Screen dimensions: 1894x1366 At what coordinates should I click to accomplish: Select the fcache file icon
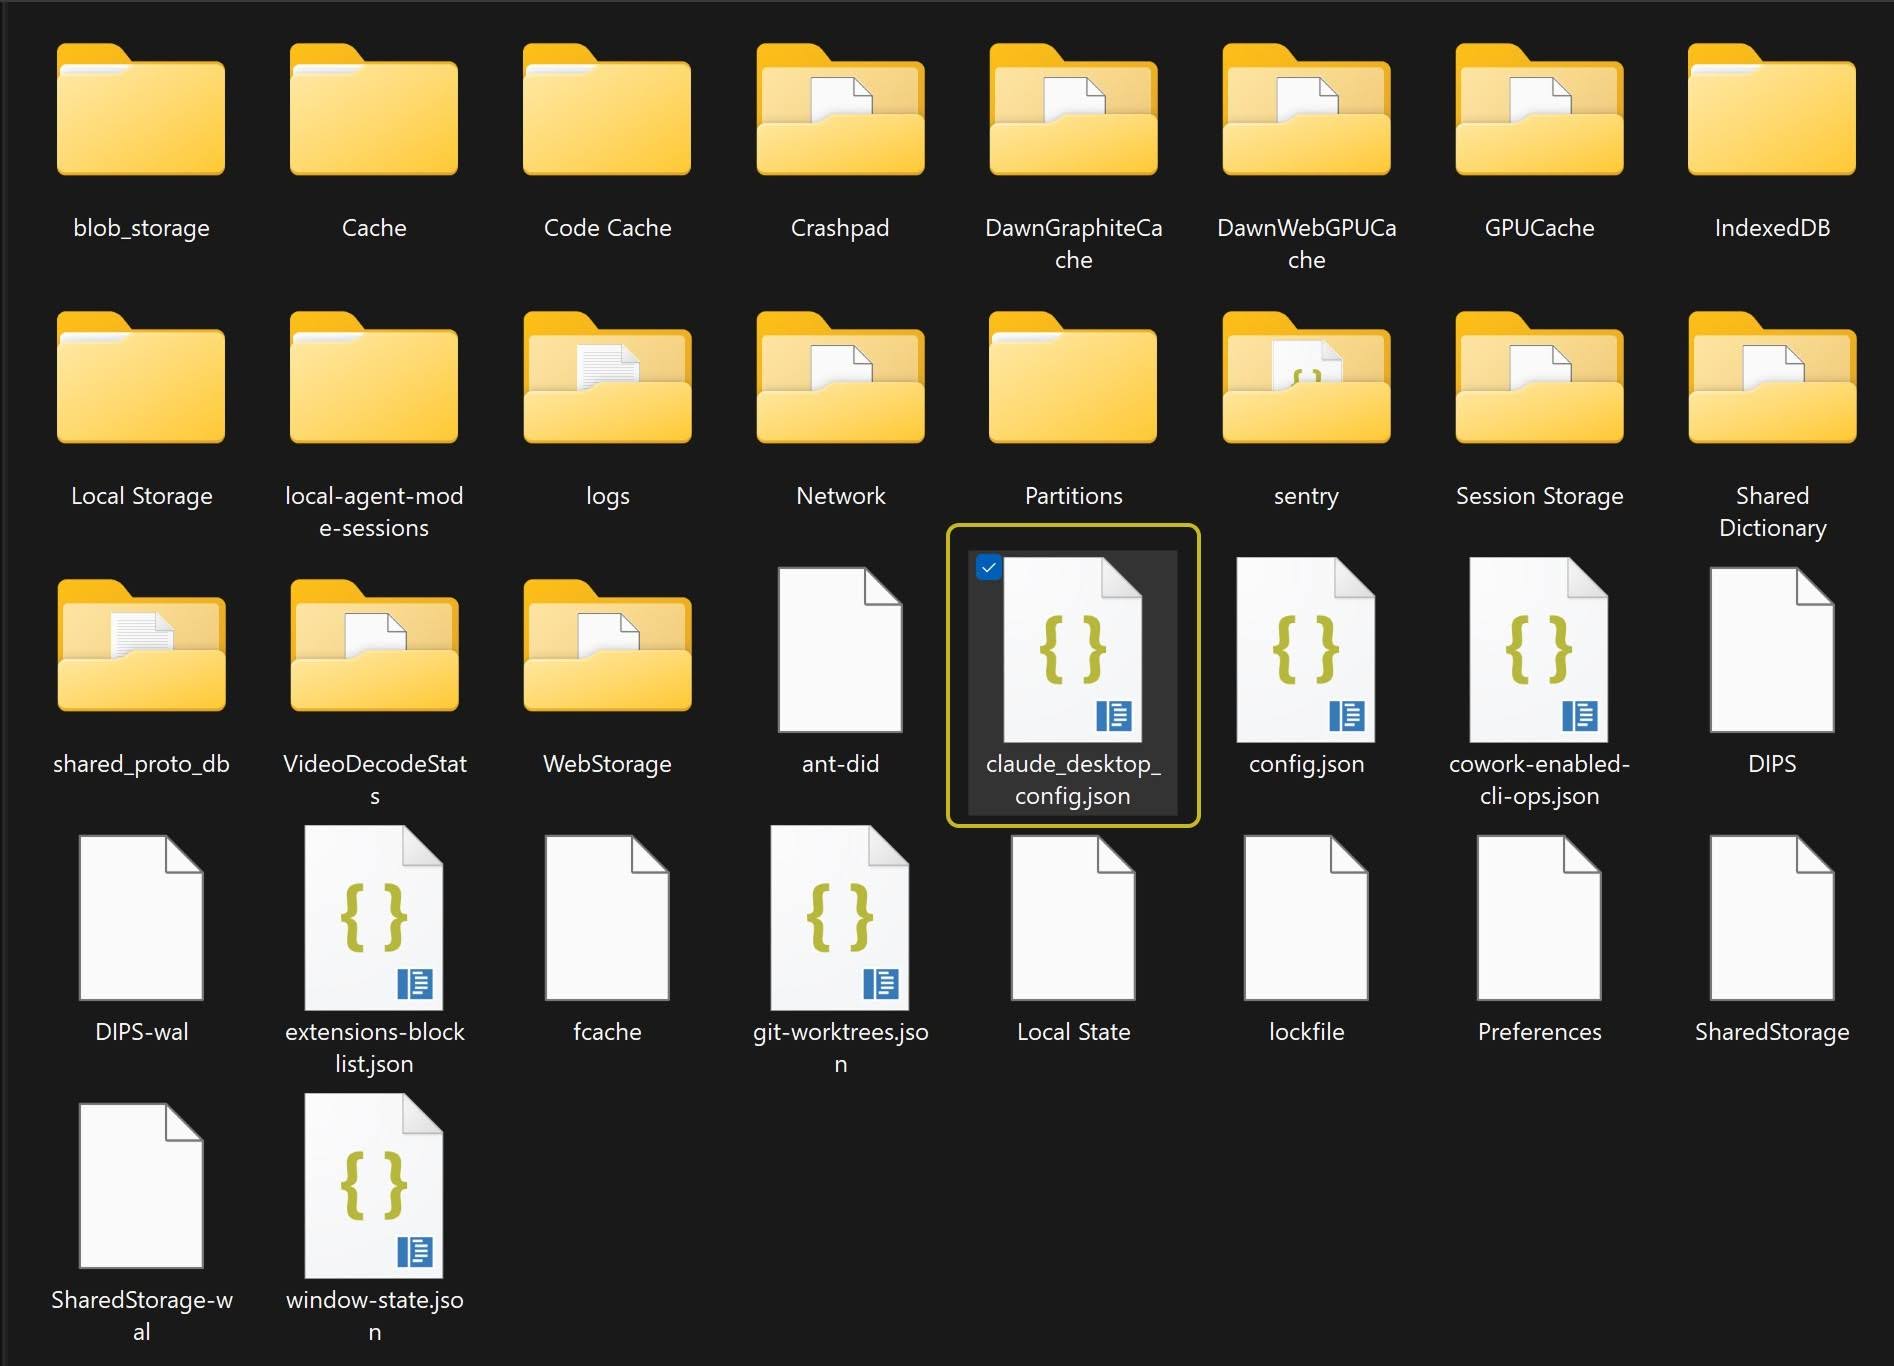click(x=607, y=918)
